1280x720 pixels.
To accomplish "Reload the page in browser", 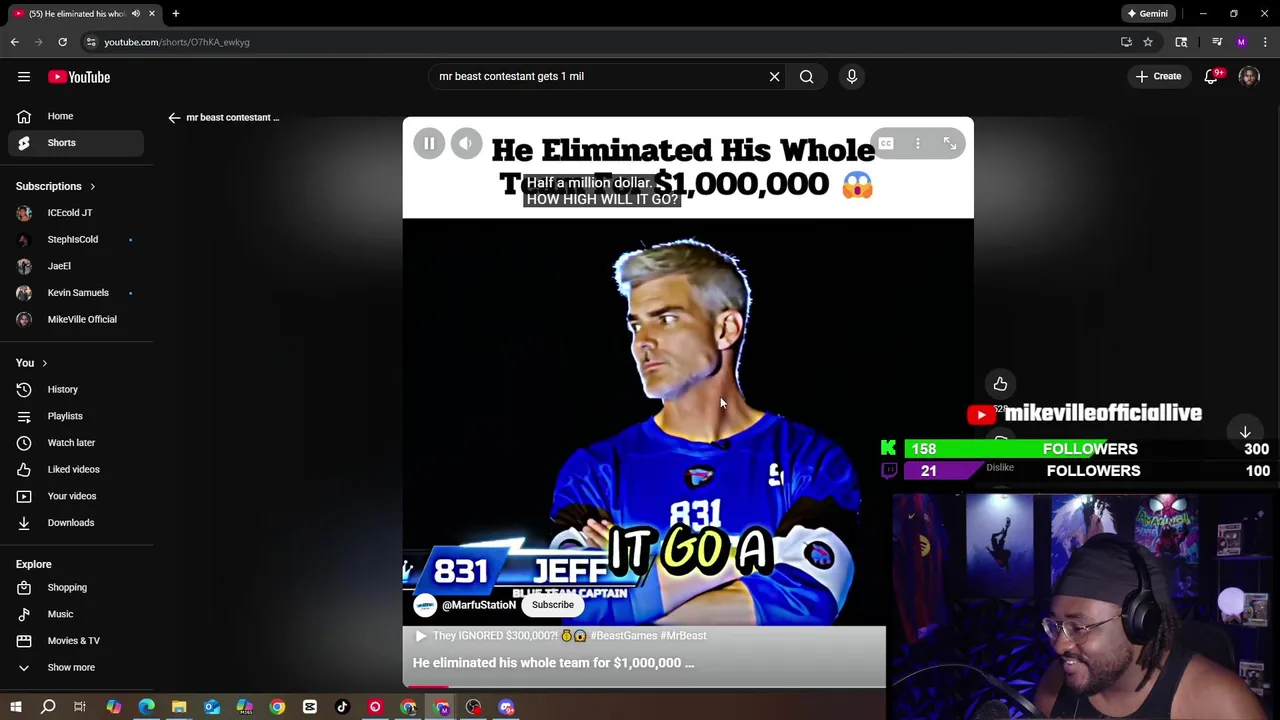I will [62, 42].
